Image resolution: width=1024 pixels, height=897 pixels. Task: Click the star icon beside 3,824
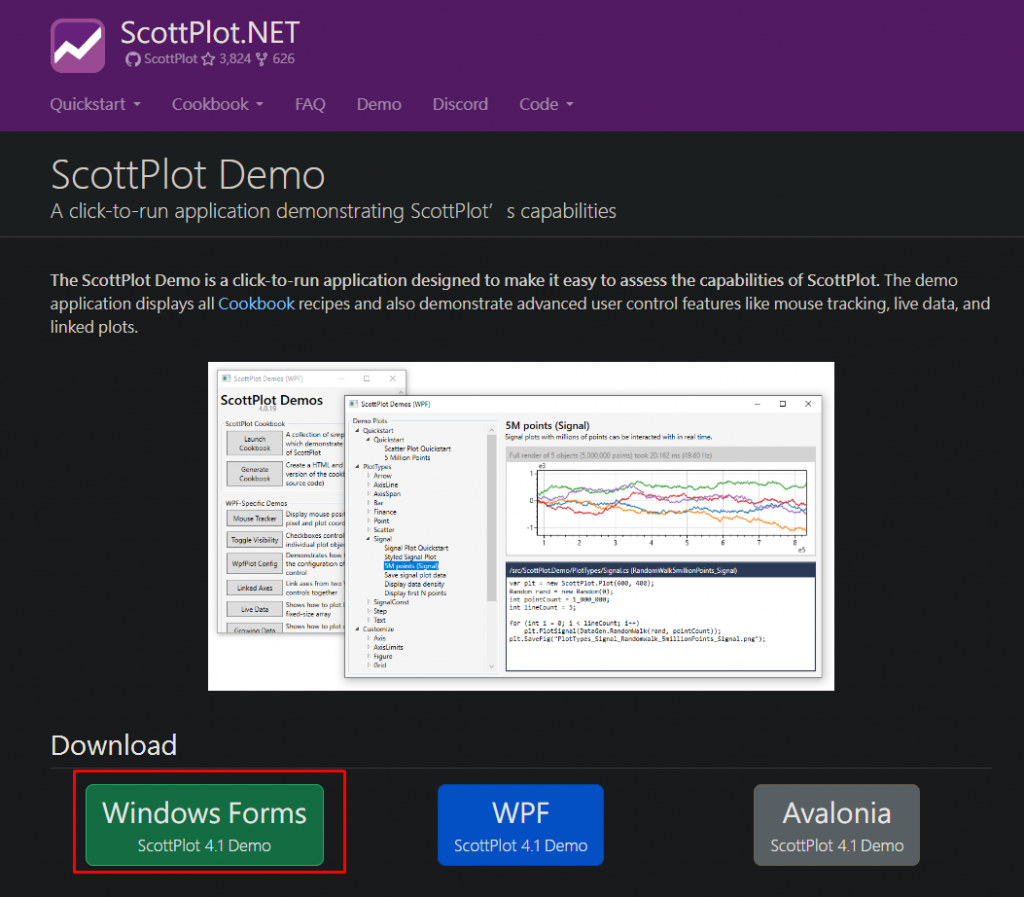click(x=208, y=59)
